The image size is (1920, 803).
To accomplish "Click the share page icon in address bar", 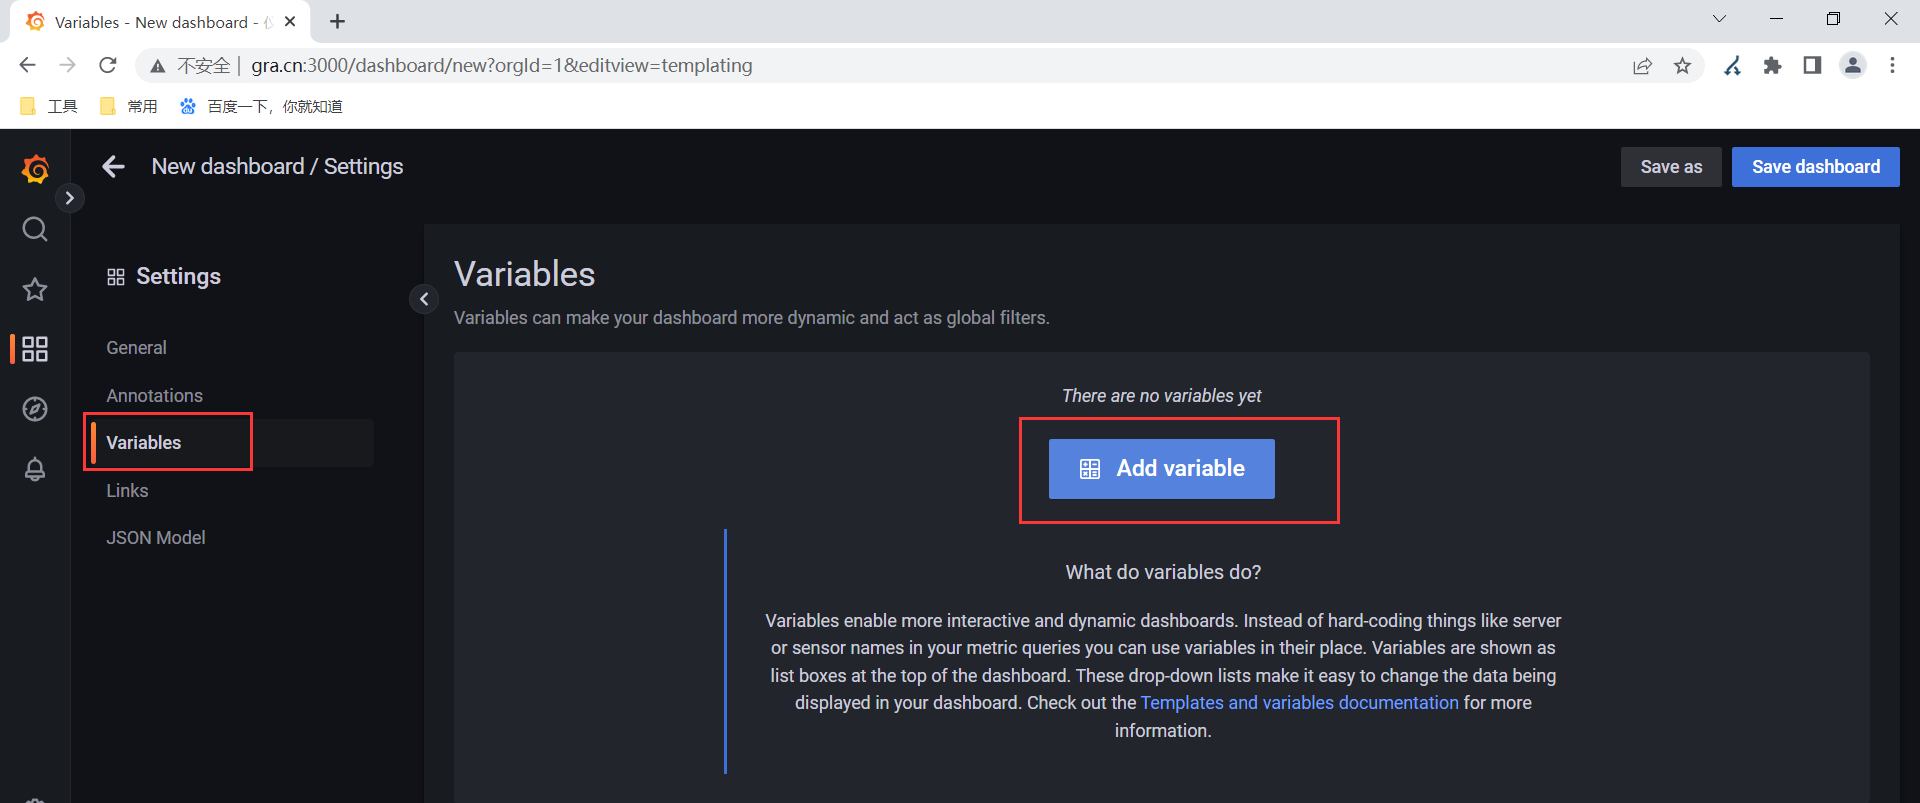I will [x=1642, y=66].
